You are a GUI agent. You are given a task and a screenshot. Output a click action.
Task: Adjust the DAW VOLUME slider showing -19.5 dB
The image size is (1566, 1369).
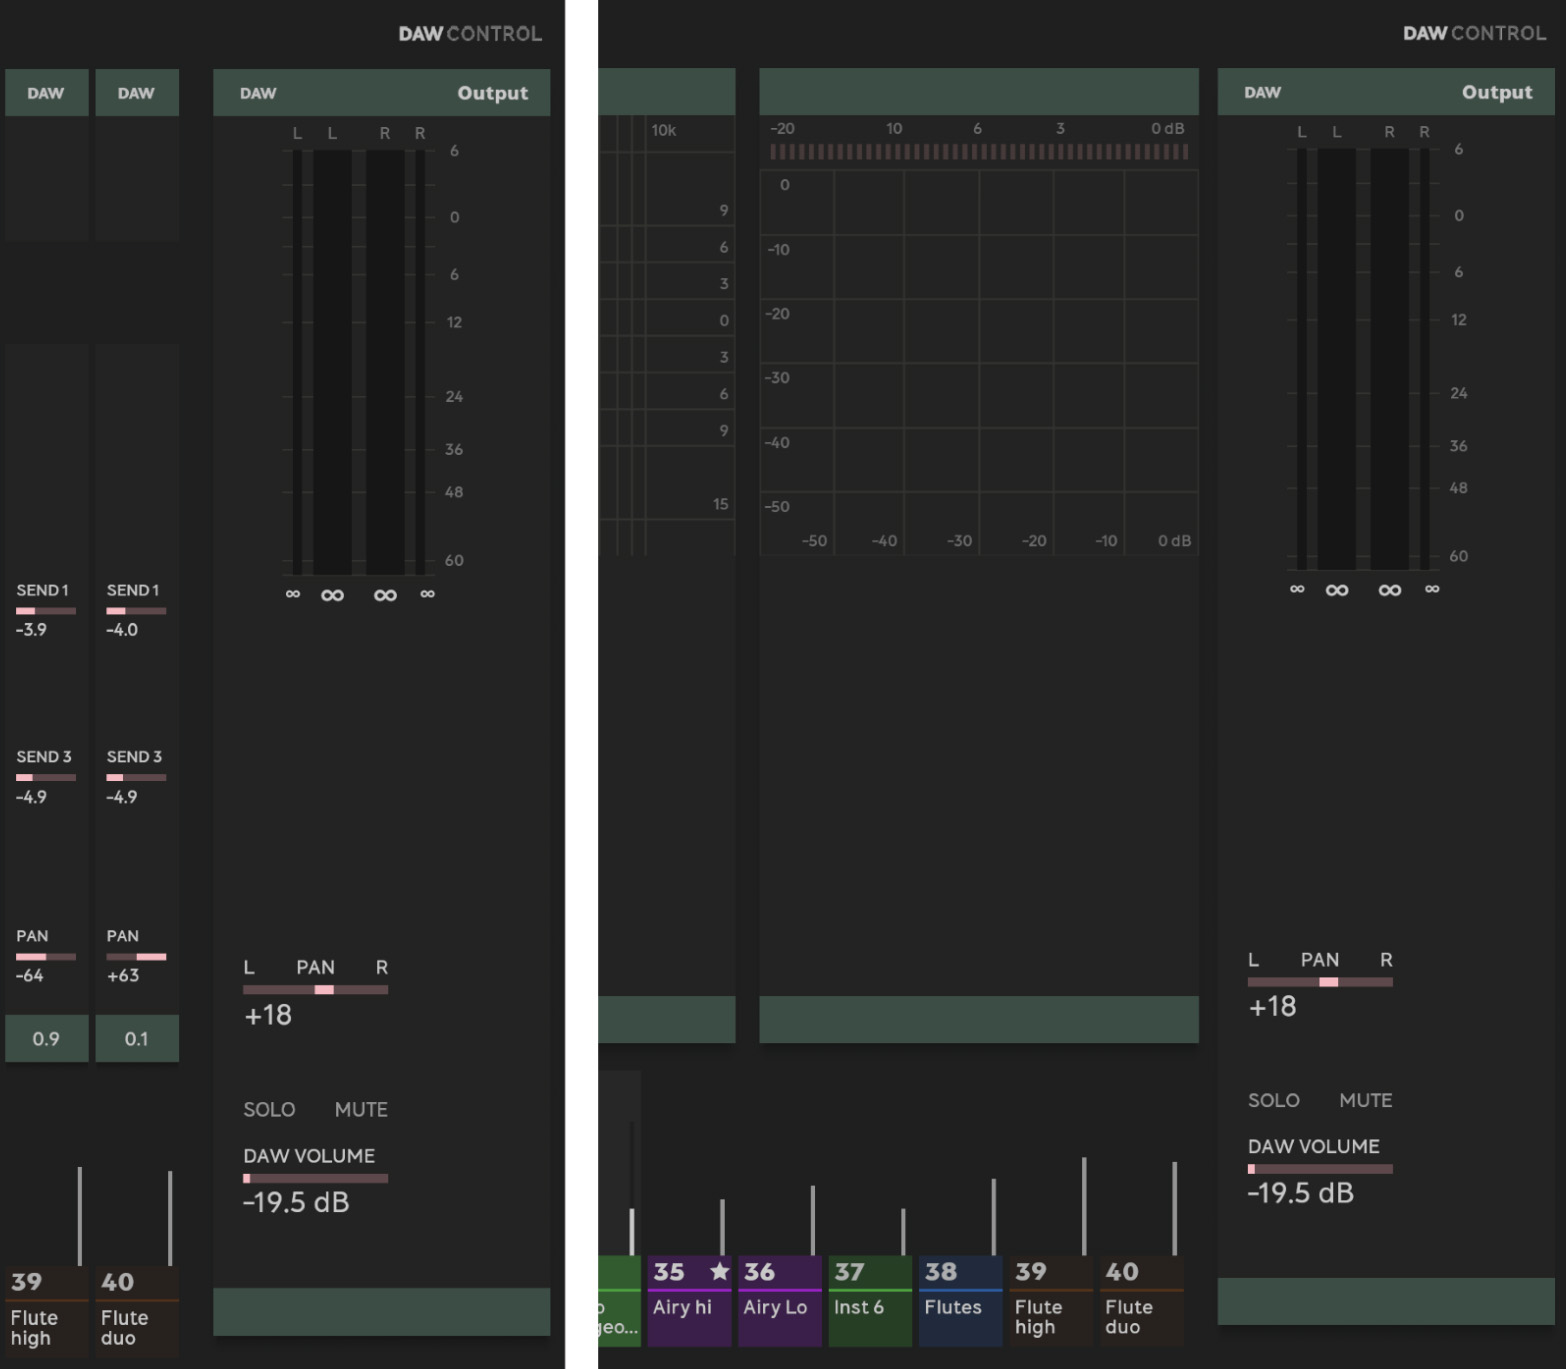(316, 1178)
